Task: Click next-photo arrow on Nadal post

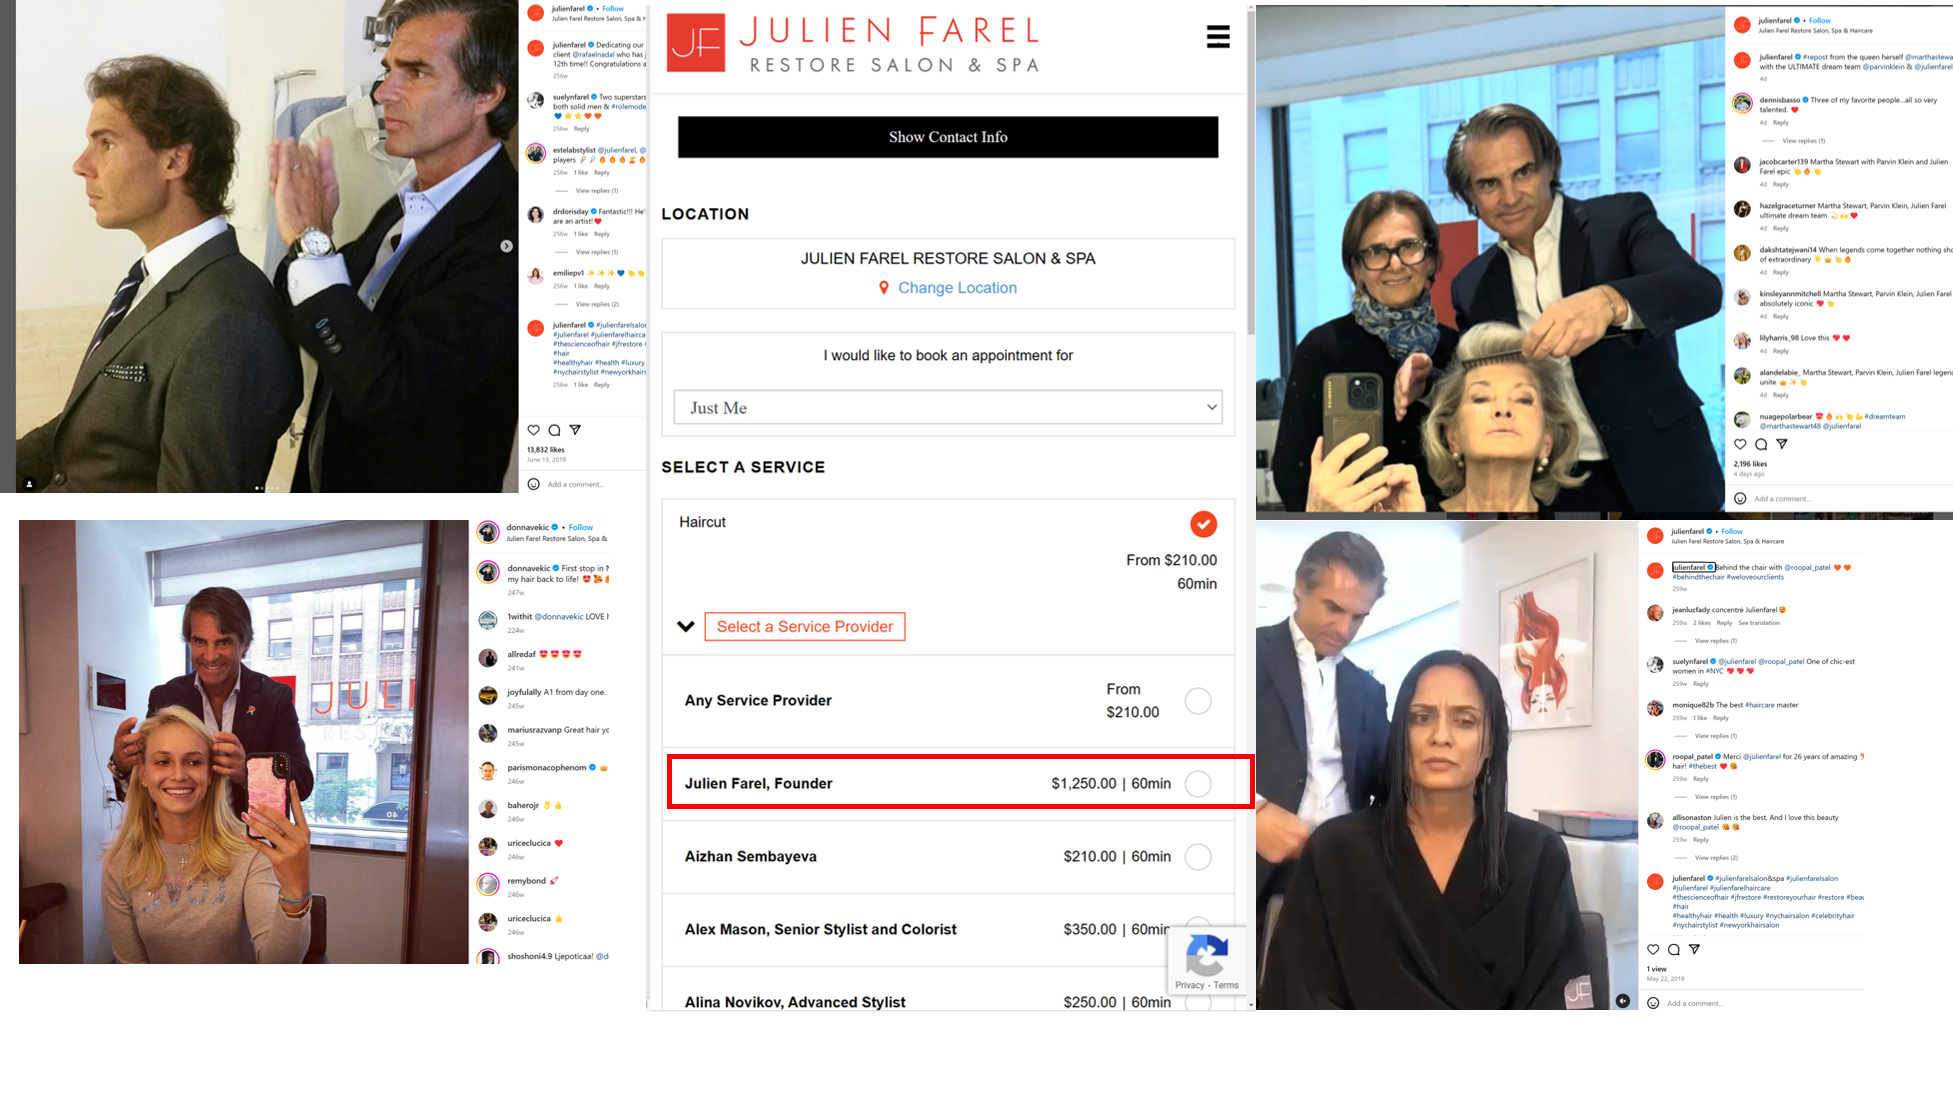Action: 506,246
